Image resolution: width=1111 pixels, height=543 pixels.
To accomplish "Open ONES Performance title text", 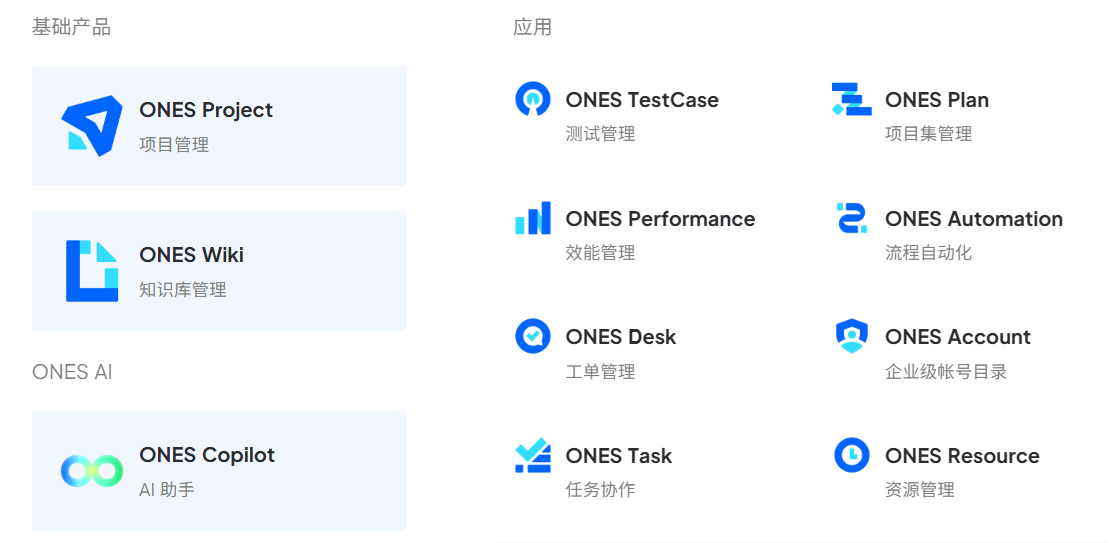I will click(x=660, y=219).
